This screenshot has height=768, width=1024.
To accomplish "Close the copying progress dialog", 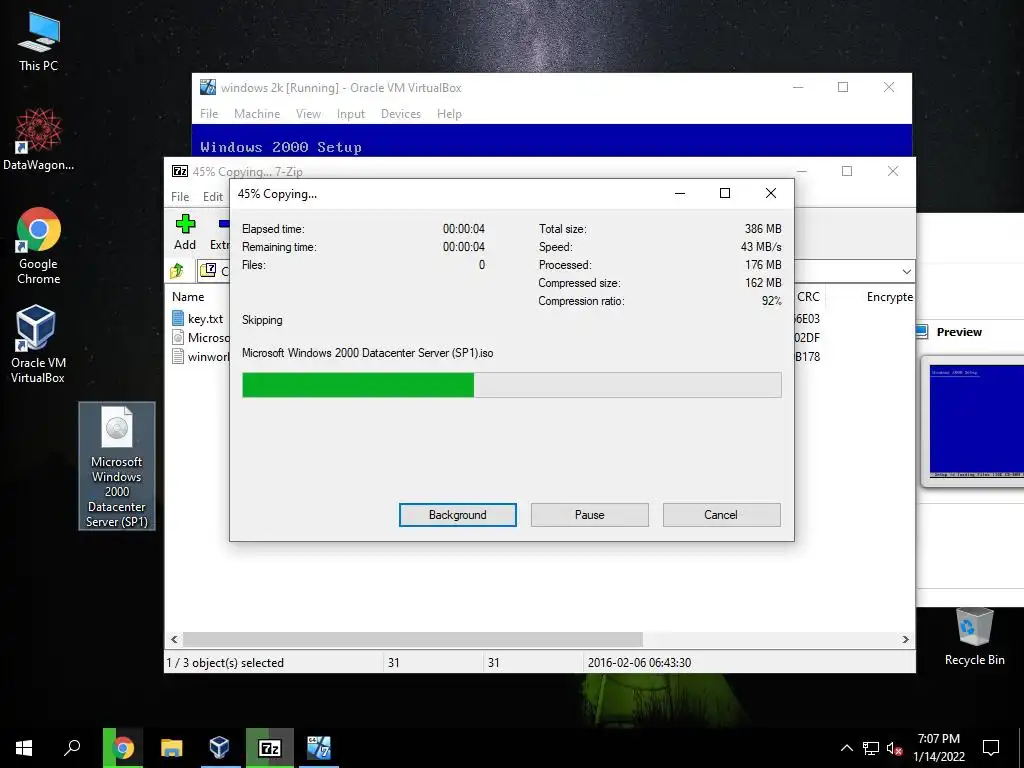I will coord(771,193).
